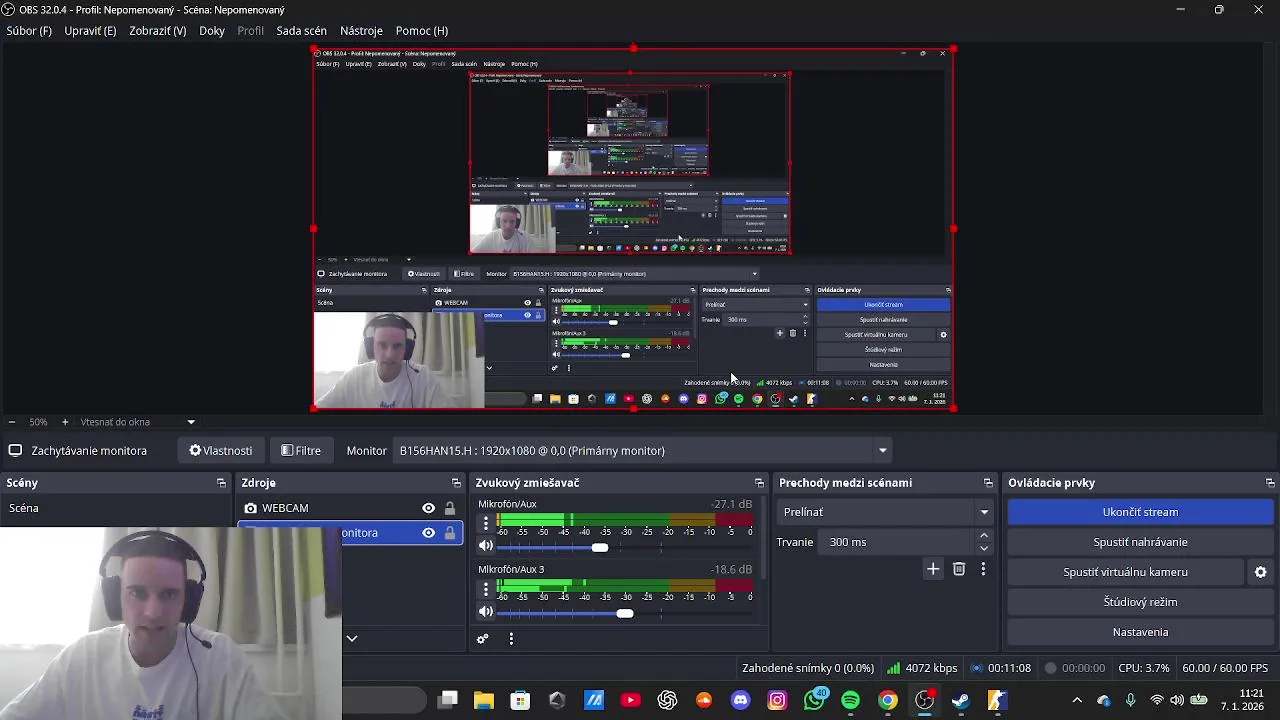The image size is (1280, 720).
Task: Undock the Scény panel
Action: (x=221, y=483)
